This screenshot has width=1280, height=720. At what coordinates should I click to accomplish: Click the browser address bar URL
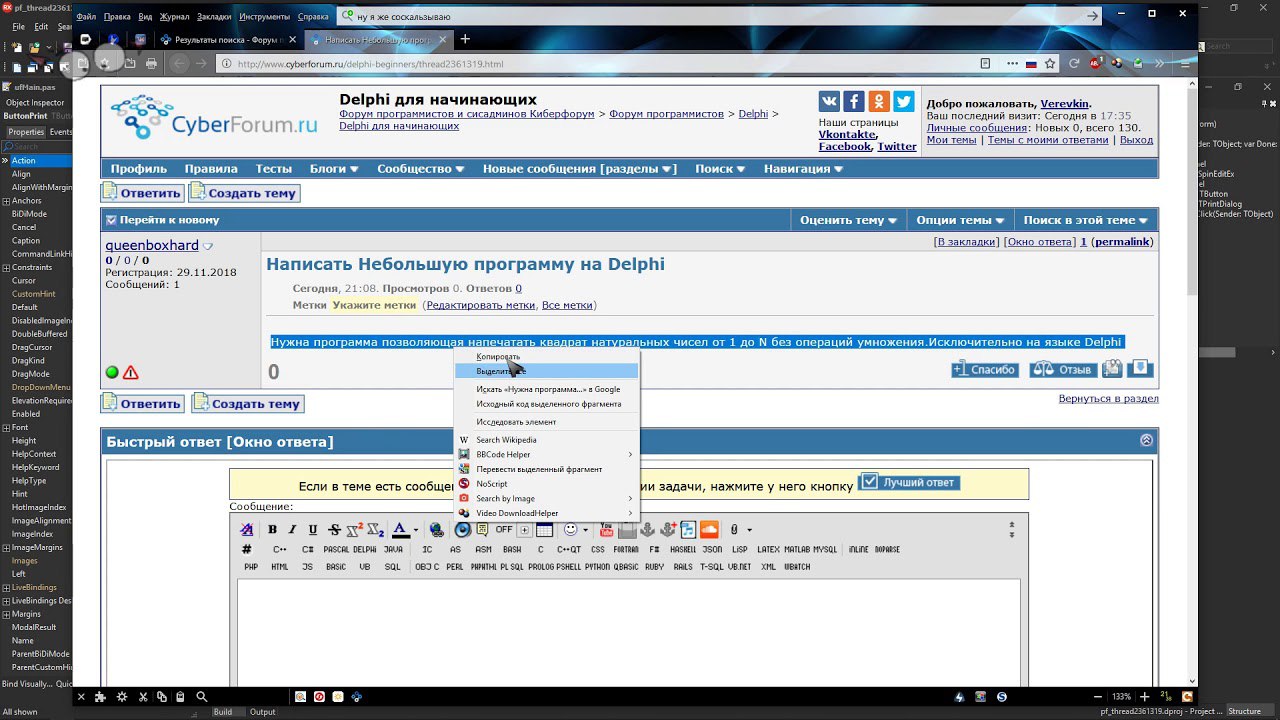pos(370,64)
